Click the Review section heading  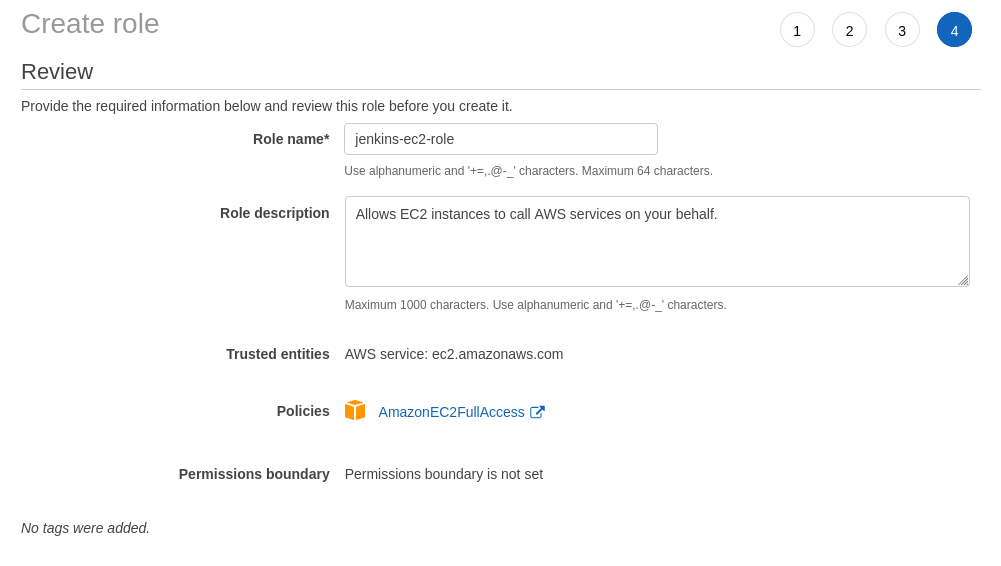[x=57, y=72]
